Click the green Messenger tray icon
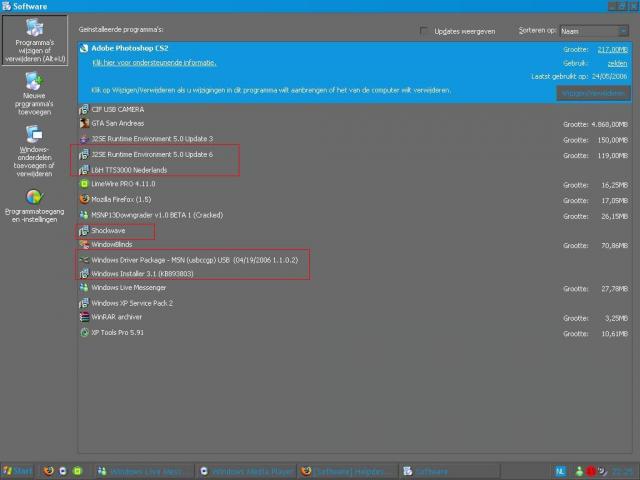Viewport: 640px width, 480px height. (x=579, y=471)
